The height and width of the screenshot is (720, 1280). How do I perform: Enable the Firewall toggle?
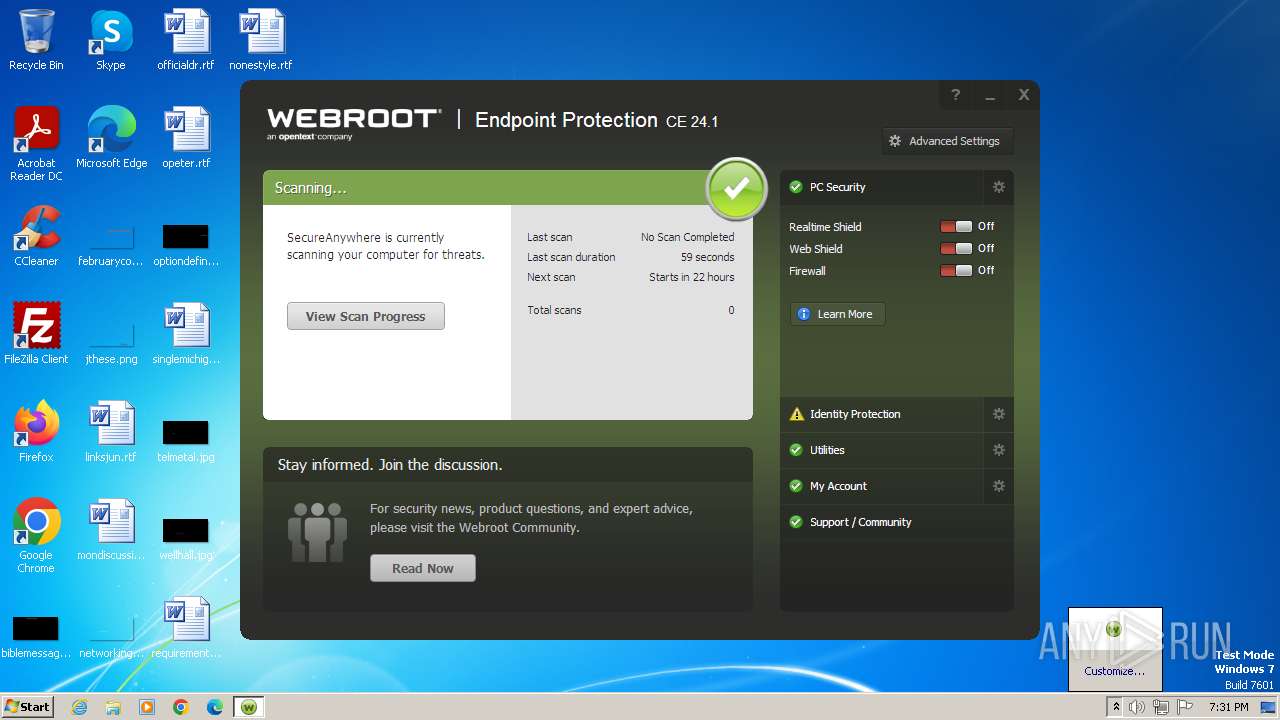coord(956,271)
